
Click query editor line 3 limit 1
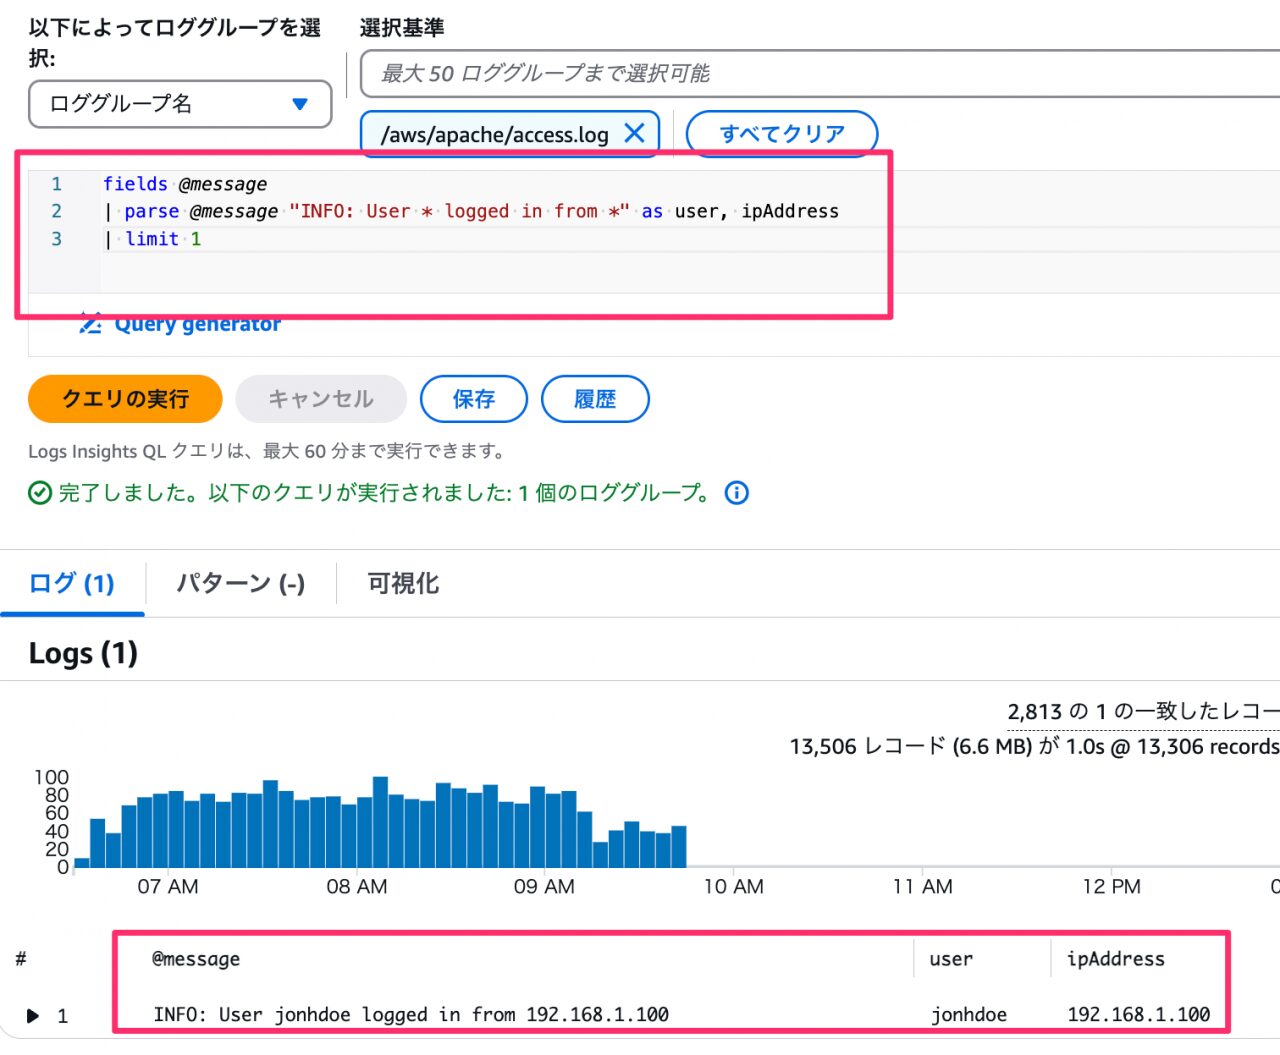coord(153,239)
